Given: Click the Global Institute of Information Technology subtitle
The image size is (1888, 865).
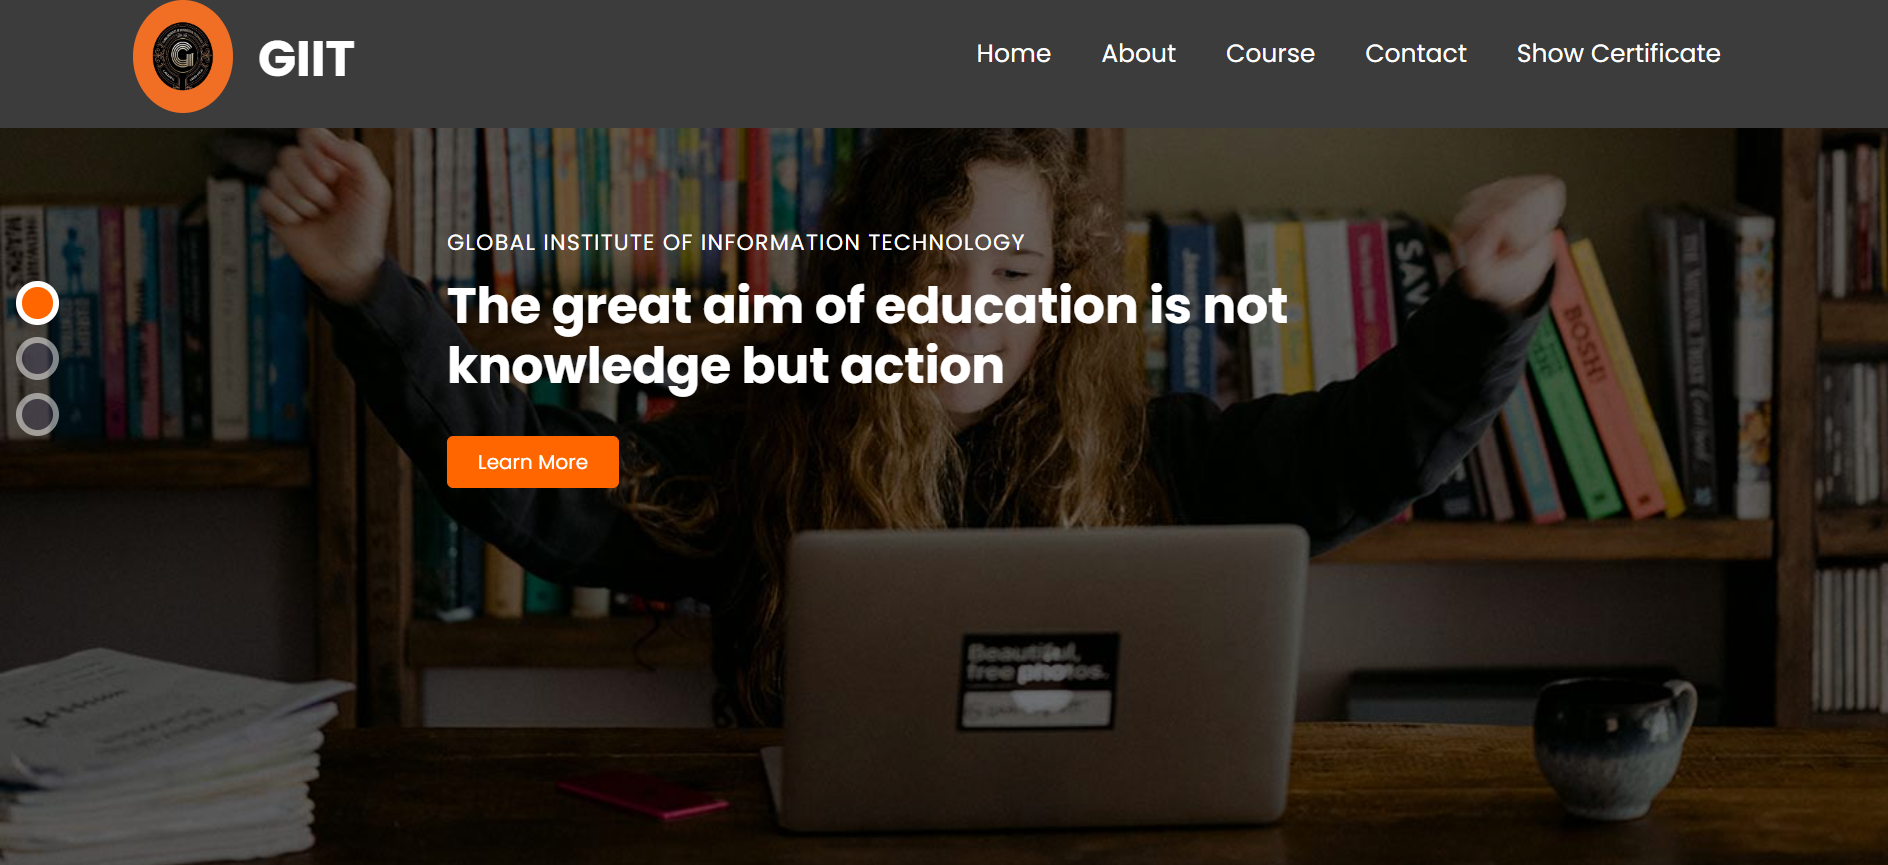Looking at the screenshot, I should [x=736, y=242].
